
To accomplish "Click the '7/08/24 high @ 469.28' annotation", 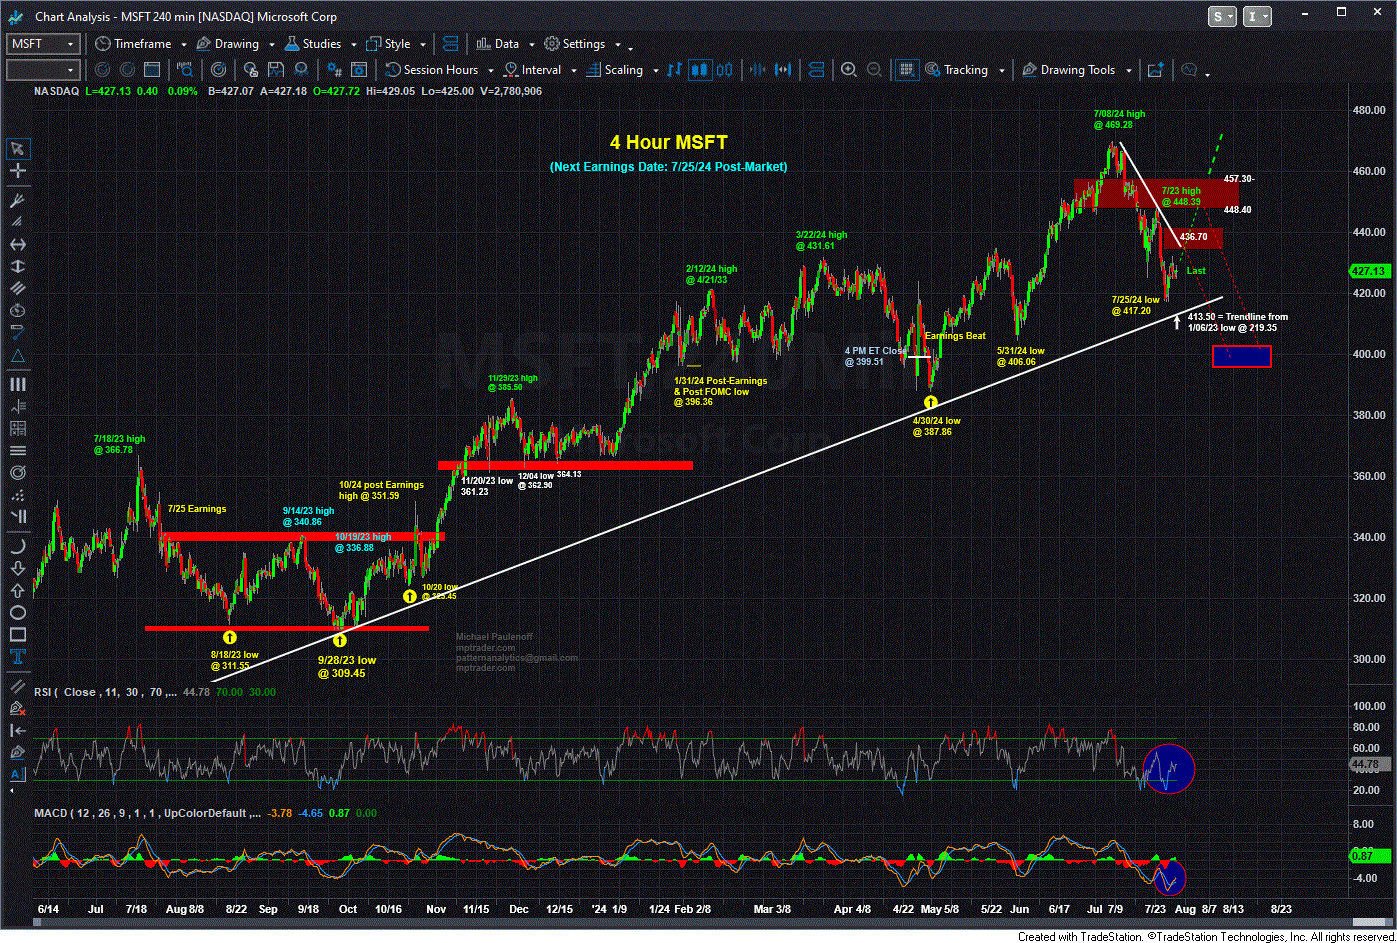I will pos(1119,119).
